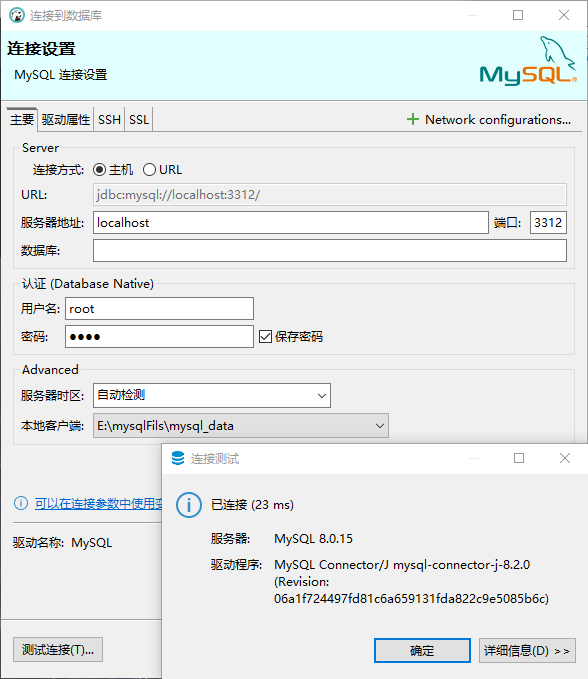Maximize the 连接到数据库 window
Image resolution: width=588 pixels, height=679 pixels.
pyautogui.click(x=518, y=15)
